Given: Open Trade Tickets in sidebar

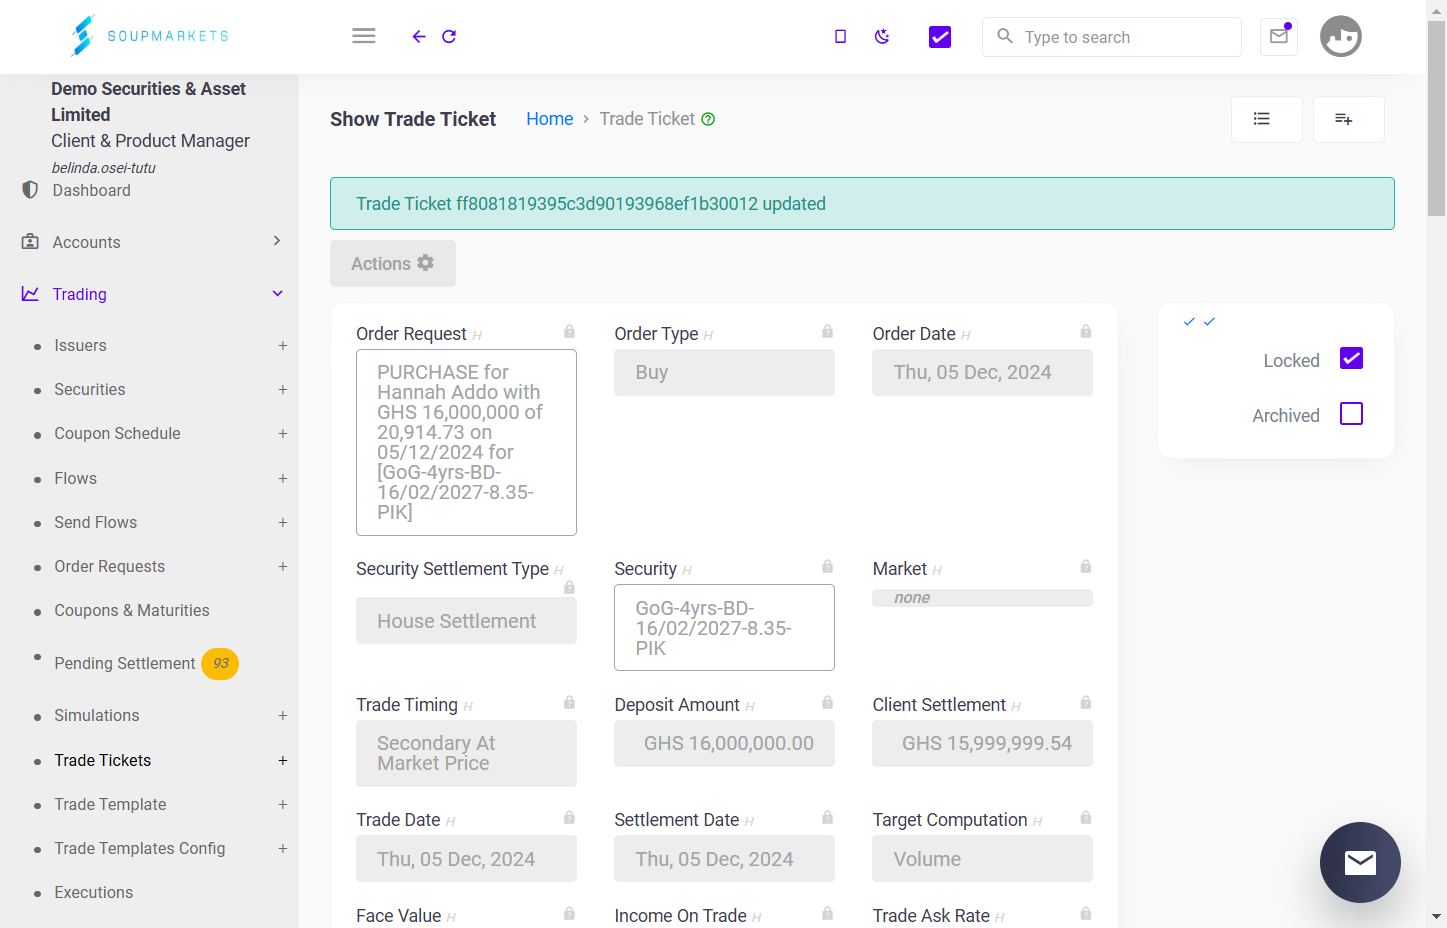Looking at the screenshot, I should click(103, 760).
